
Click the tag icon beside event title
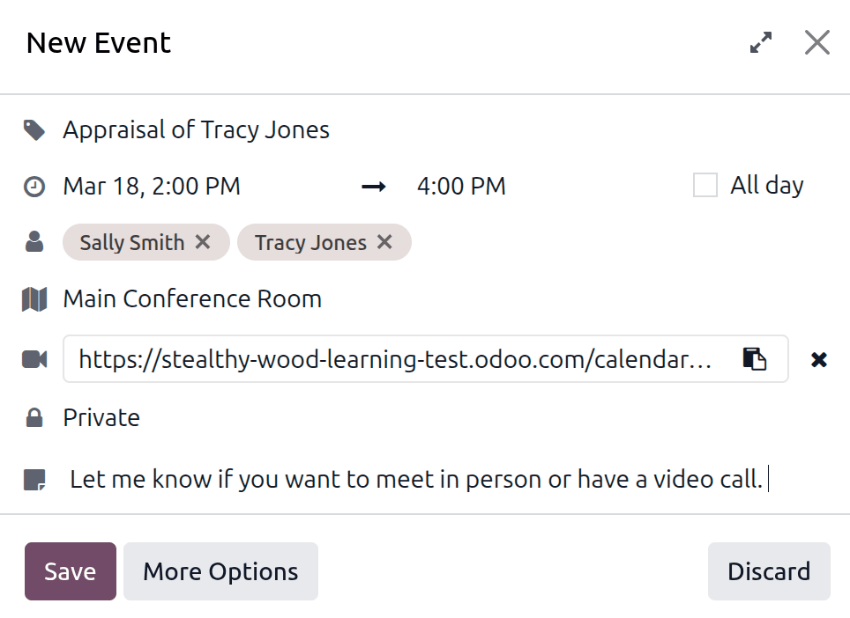click(x=35, y=130)
